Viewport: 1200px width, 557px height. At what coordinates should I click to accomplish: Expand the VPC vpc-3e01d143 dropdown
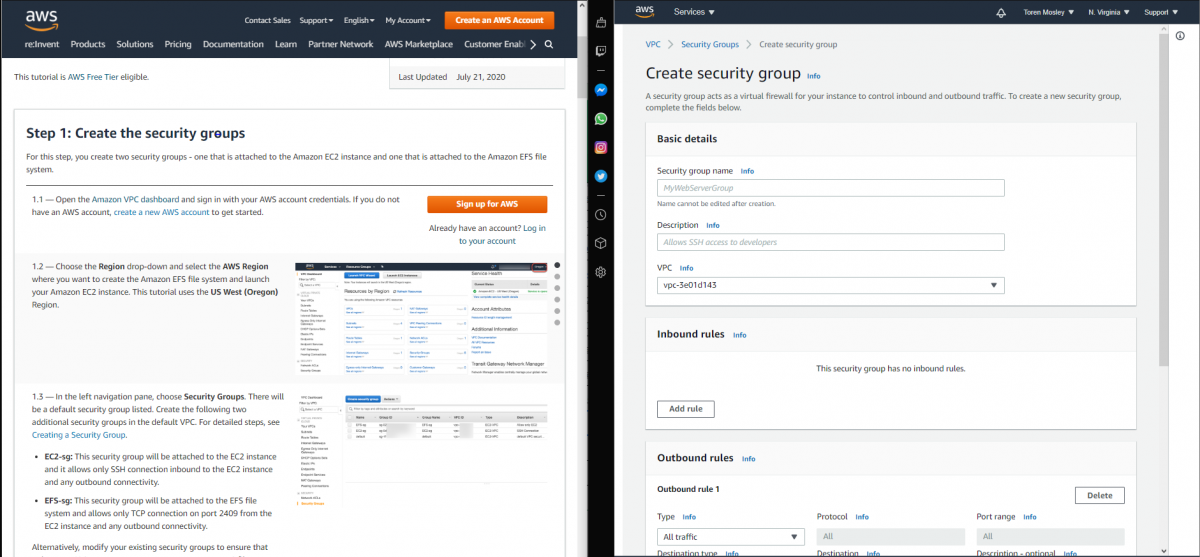pyautogui.click(x=830, y=285)
